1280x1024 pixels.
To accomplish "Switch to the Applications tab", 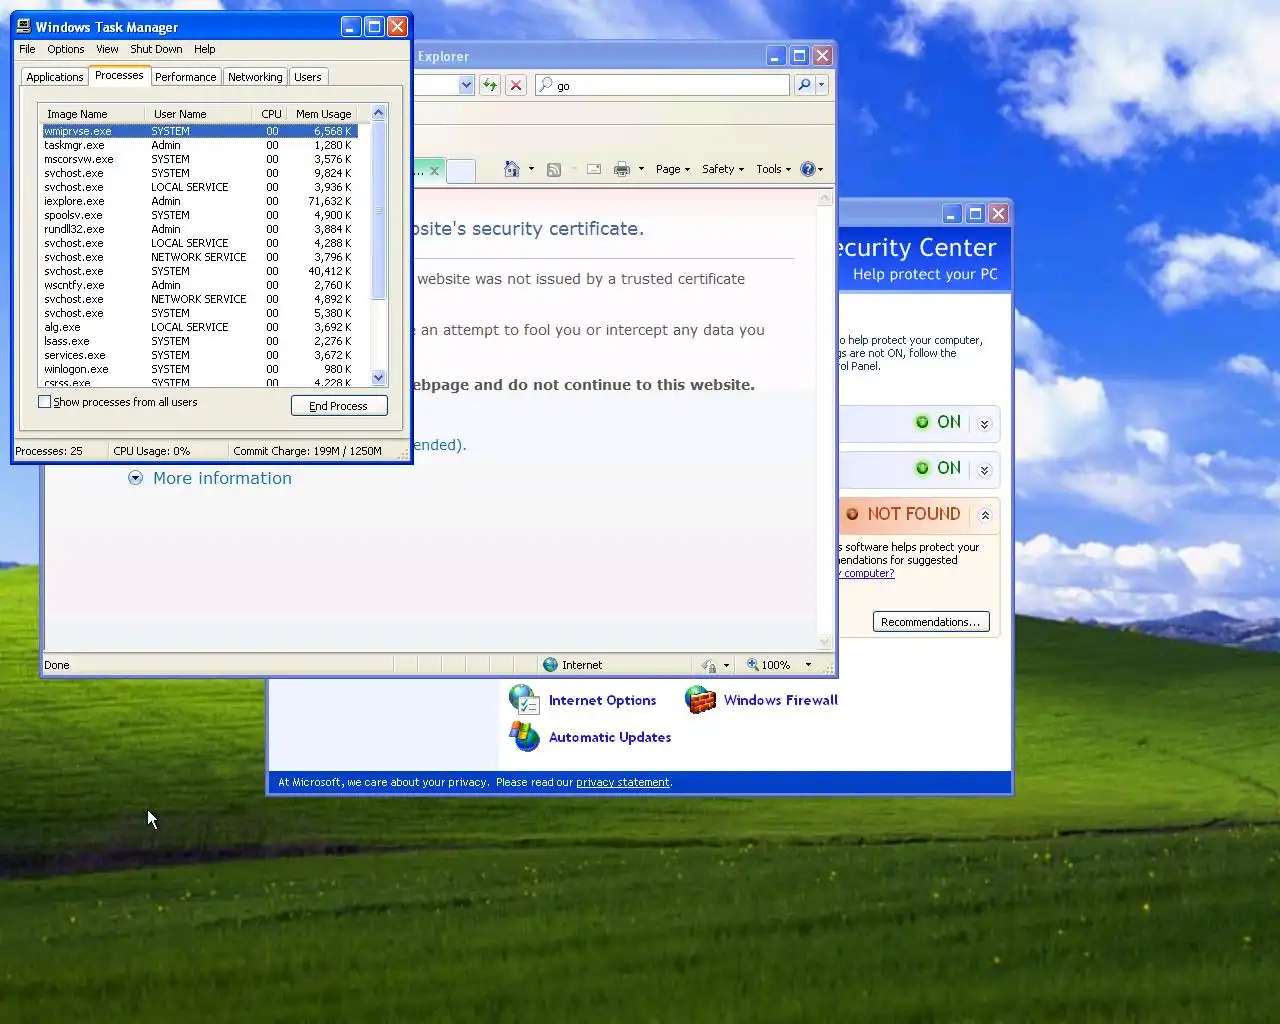I will pos(55,77).
